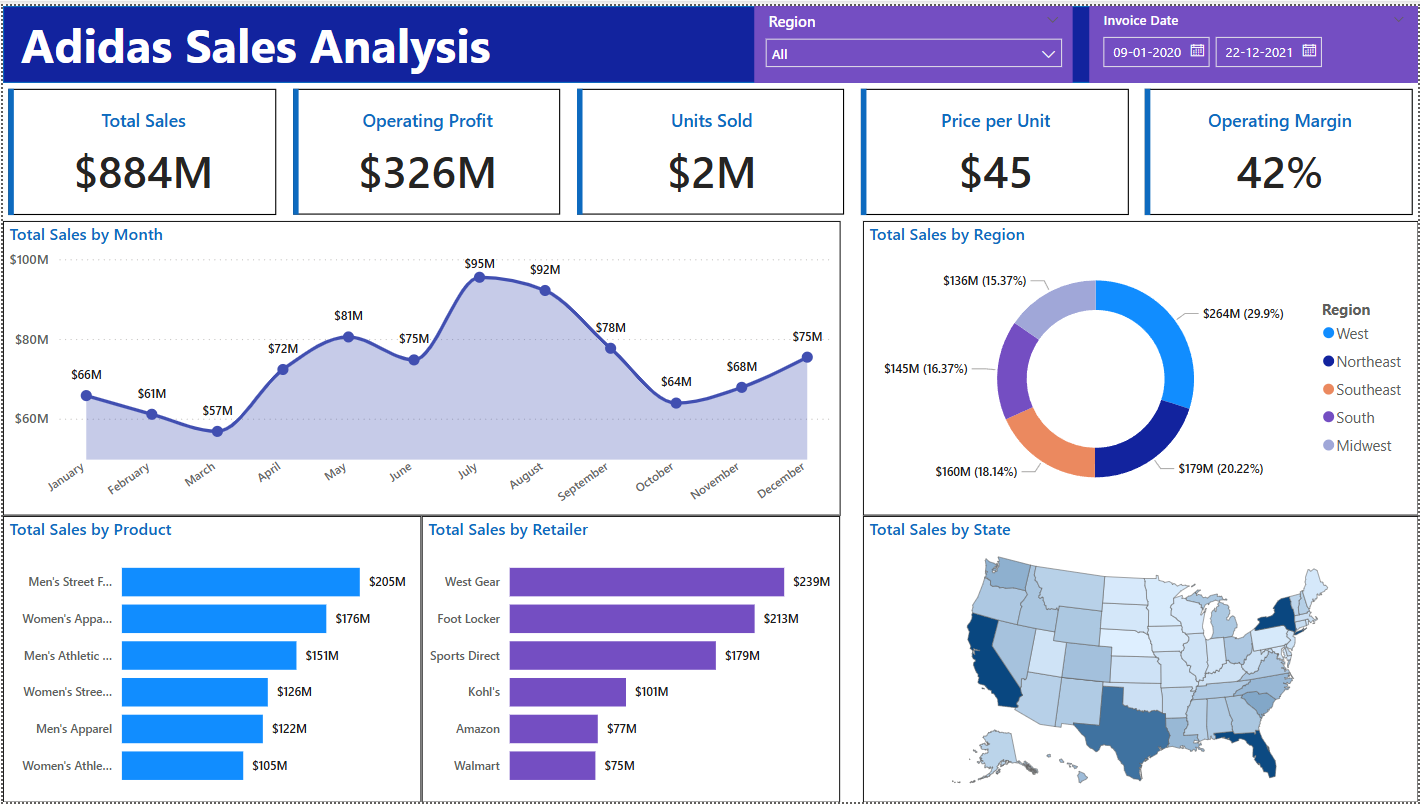Image resolution: width=1420 pixels, height=807 pixels.
Task: Click the January data point on line chart
Action: click(x=86, y=396)
